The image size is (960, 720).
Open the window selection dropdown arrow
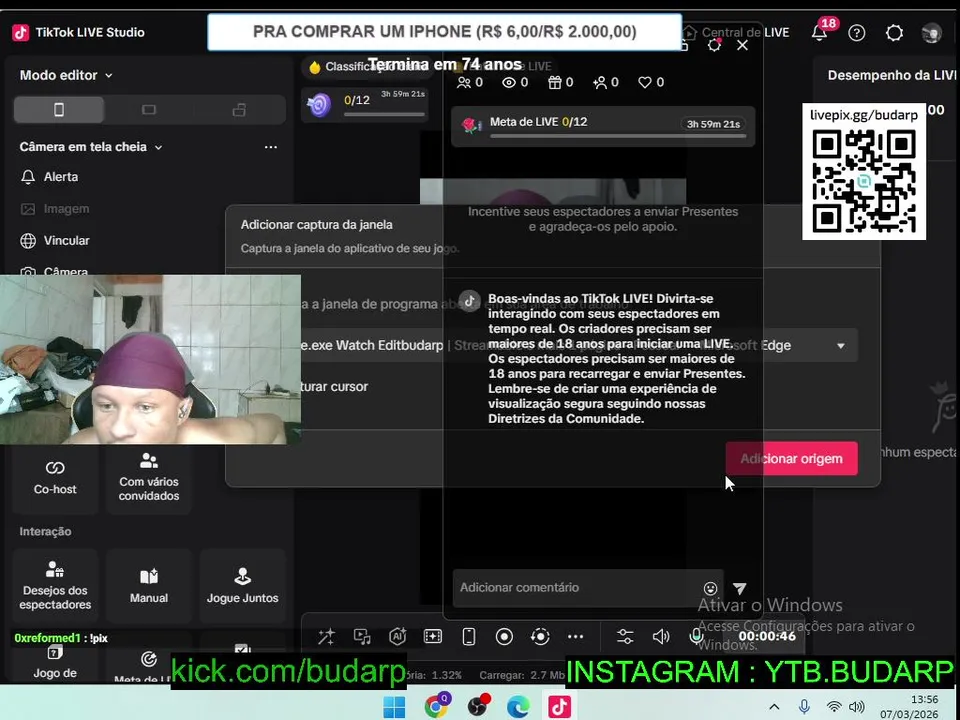[841, 346]
